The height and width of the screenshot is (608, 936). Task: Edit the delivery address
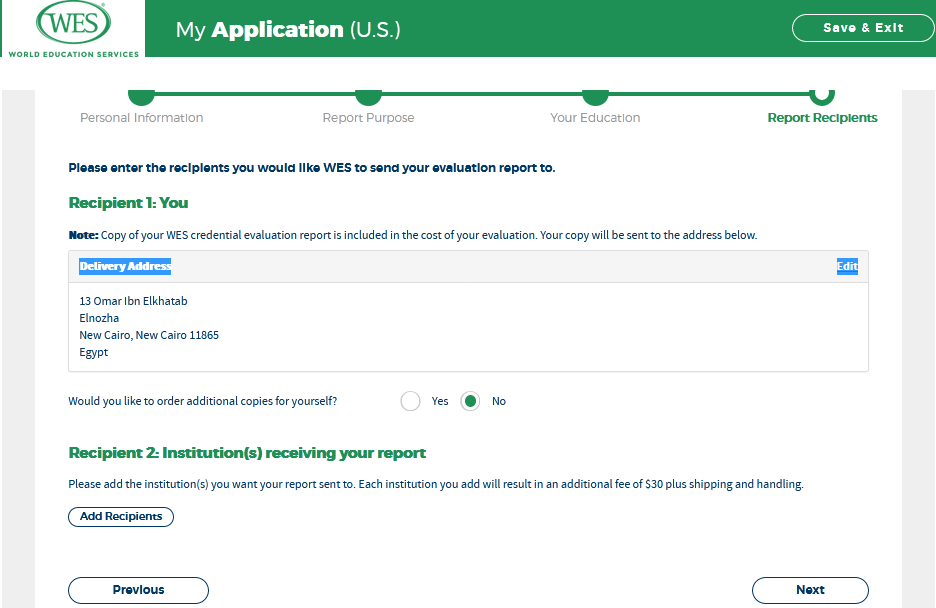point(847,266)
